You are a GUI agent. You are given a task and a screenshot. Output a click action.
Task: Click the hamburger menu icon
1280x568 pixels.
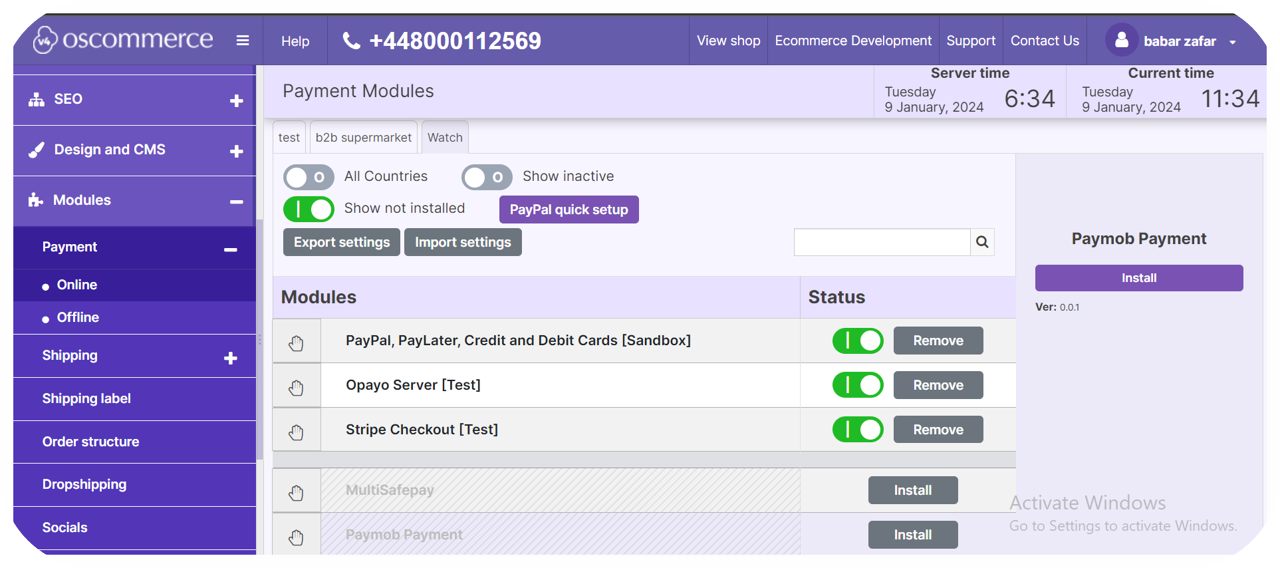pyautogui.click(x=242, y=41)
